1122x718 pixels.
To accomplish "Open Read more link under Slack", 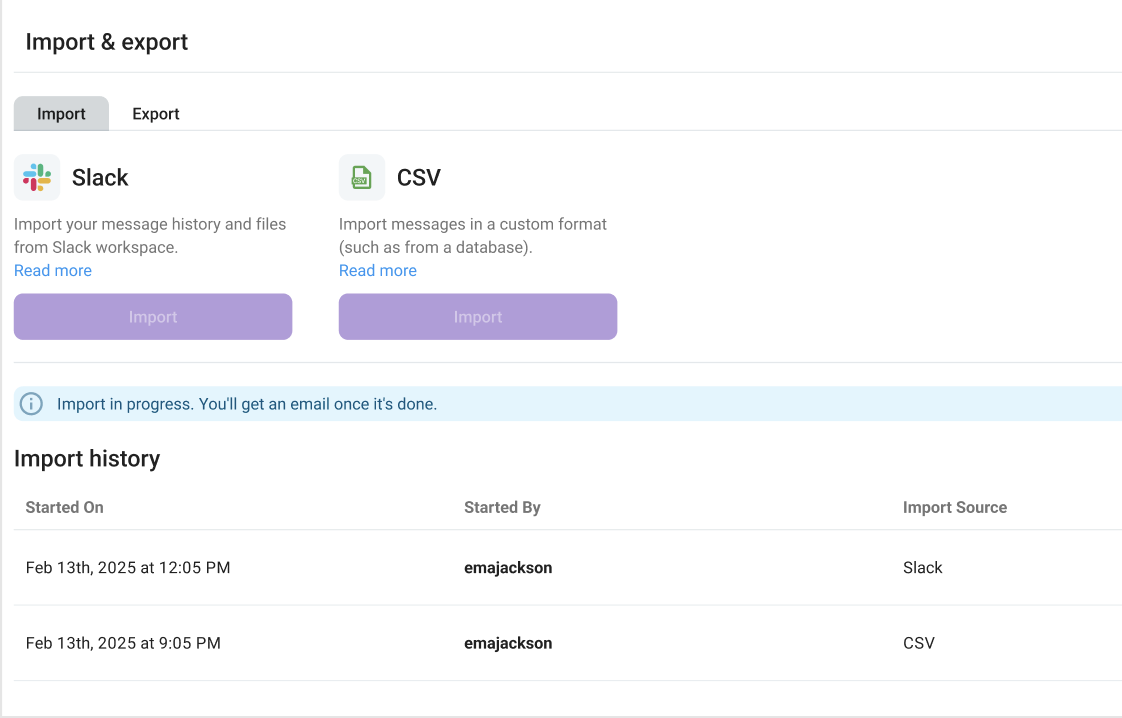I will pos(53,271).
